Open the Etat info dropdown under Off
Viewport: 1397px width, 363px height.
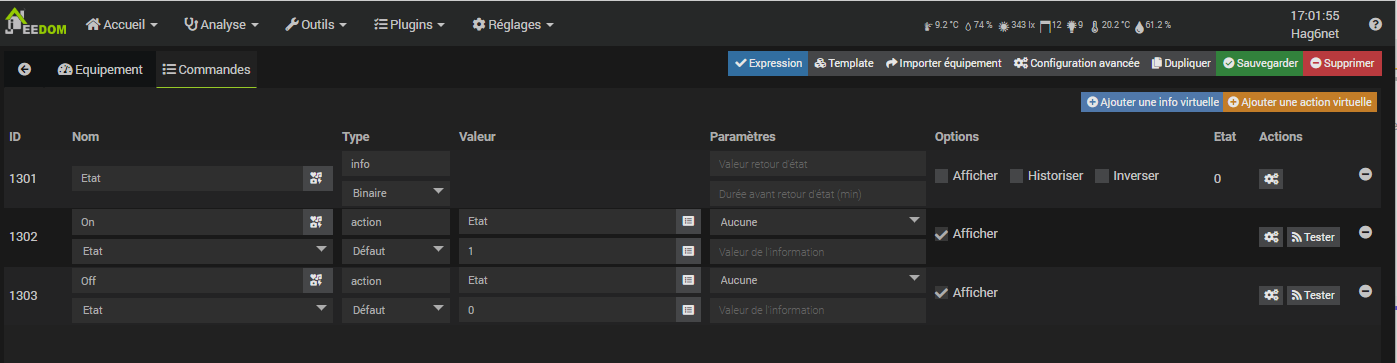[203, 310]
